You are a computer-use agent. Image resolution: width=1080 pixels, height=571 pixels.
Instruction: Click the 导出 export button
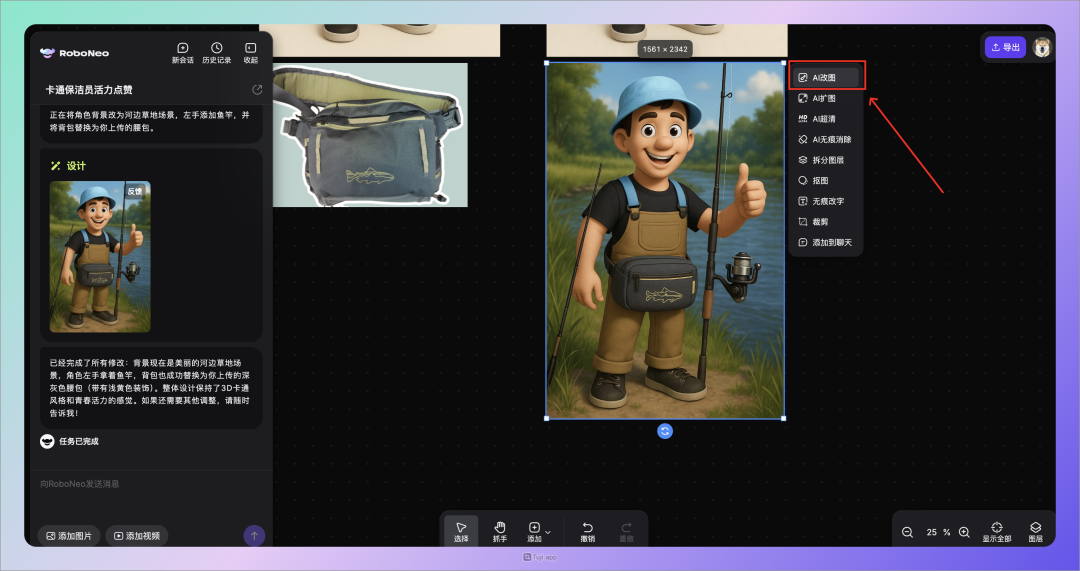pyautogui.click(x=1005, y=47)
